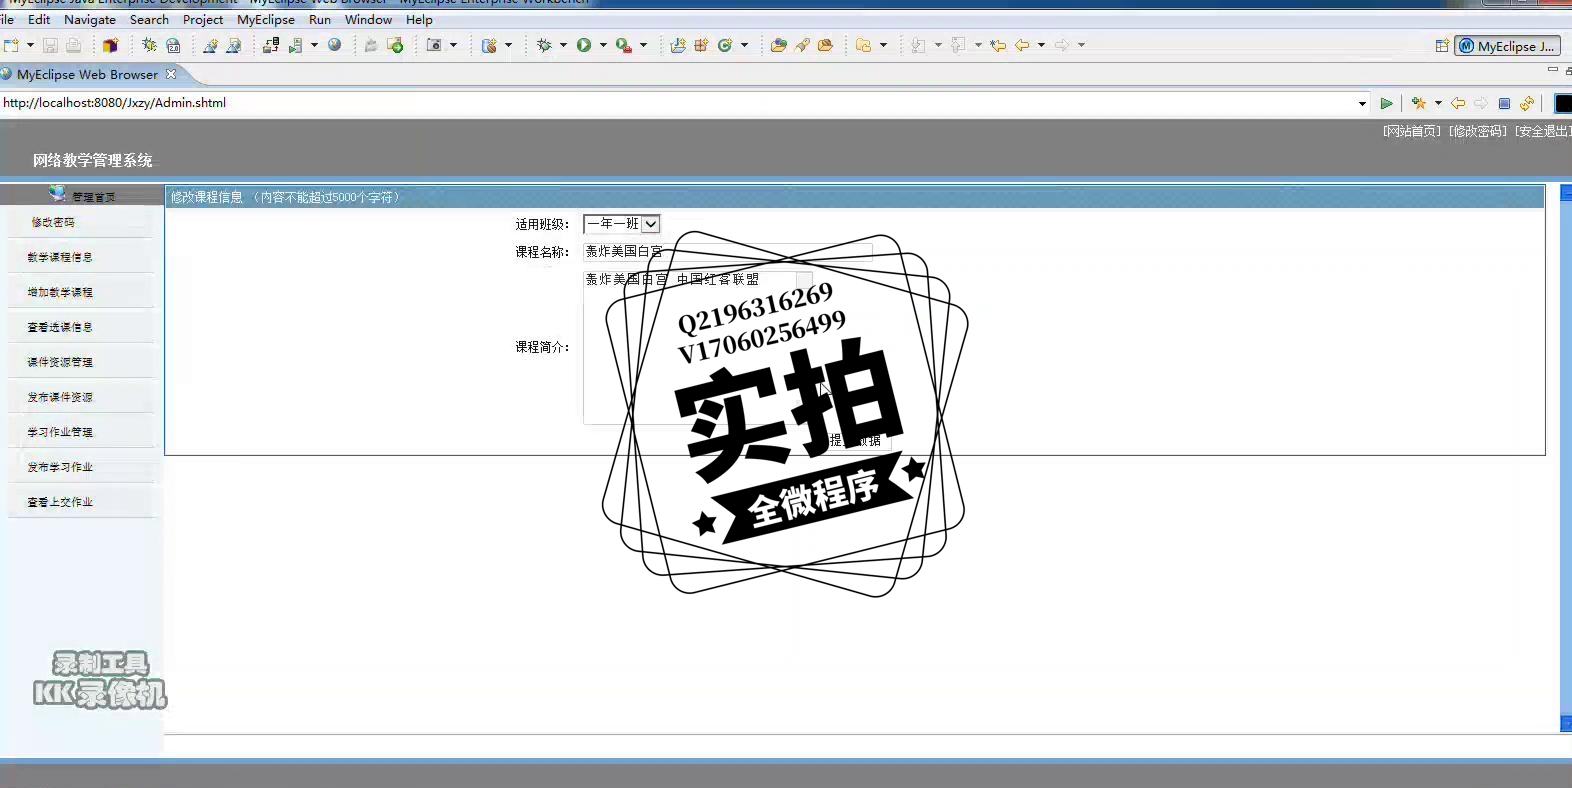Screen dimensions: 1572x788
Task: Click 修改密码 in the left sidebar
Action: [53, 222]
